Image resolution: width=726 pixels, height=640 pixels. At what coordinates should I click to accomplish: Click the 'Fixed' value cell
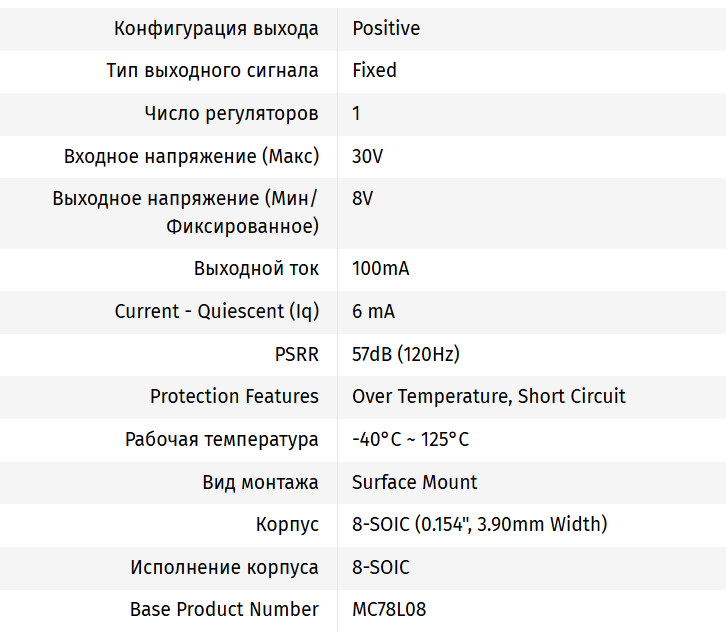click(374, 70)
